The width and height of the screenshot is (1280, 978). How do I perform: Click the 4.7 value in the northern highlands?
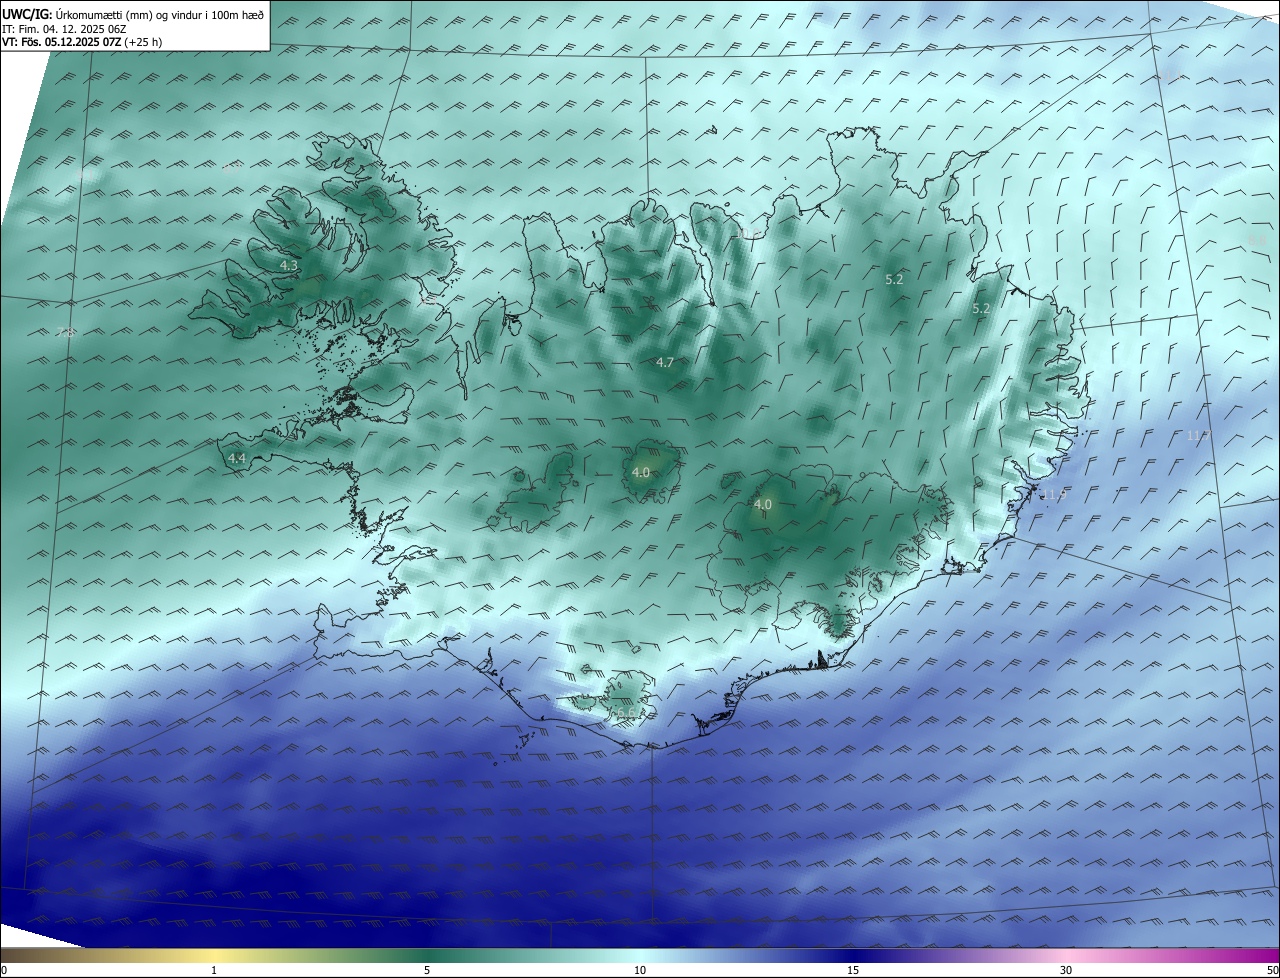665,362
